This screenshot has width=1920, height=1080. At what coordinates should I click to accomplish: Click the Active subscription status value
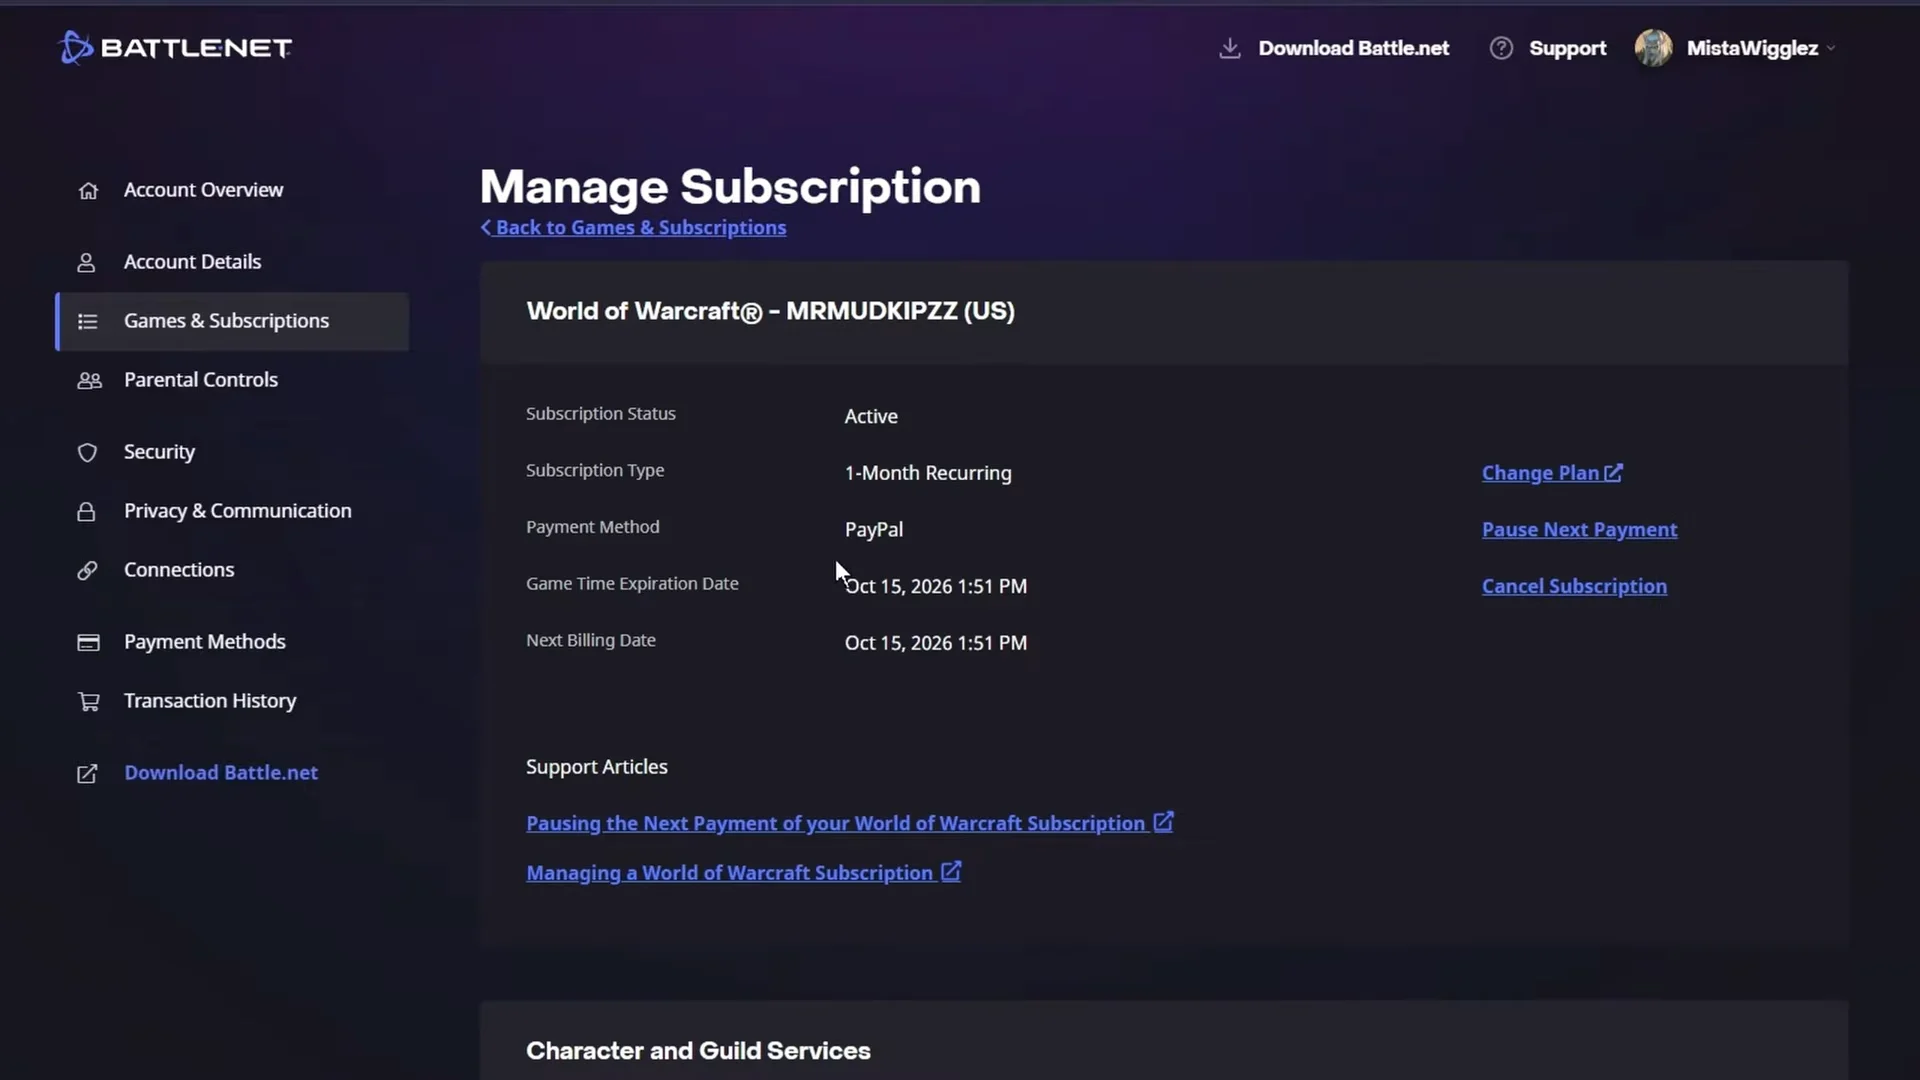pos(871,416)
